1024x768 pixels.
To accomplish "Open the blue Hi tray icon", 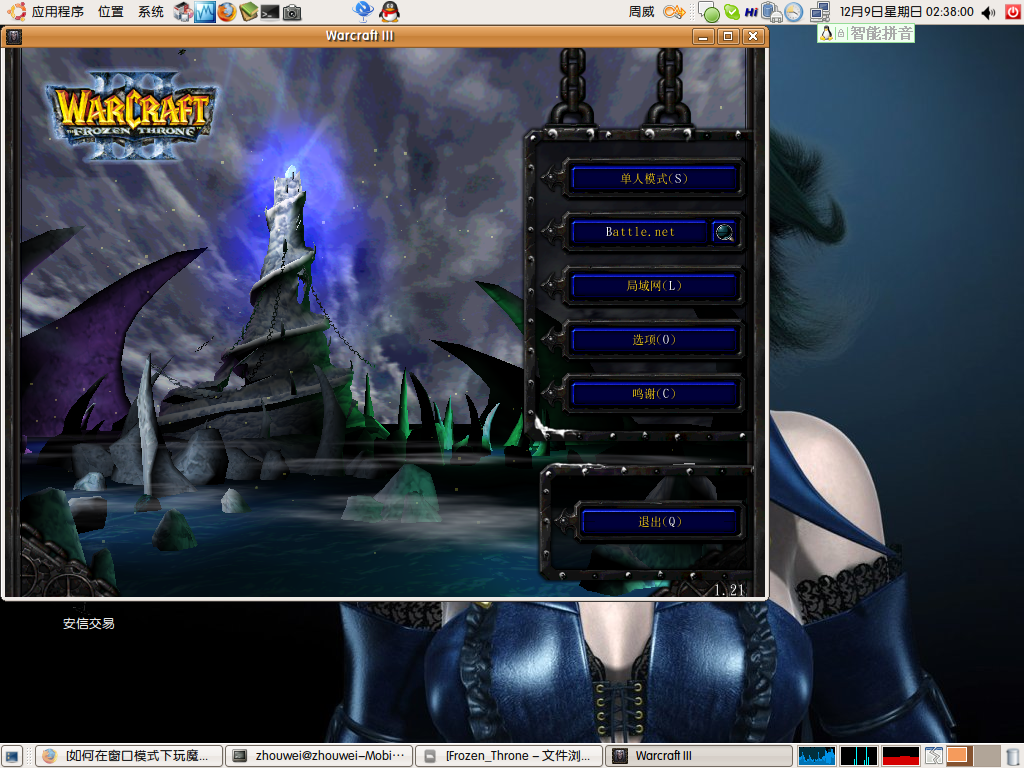I will click(751, 12).
